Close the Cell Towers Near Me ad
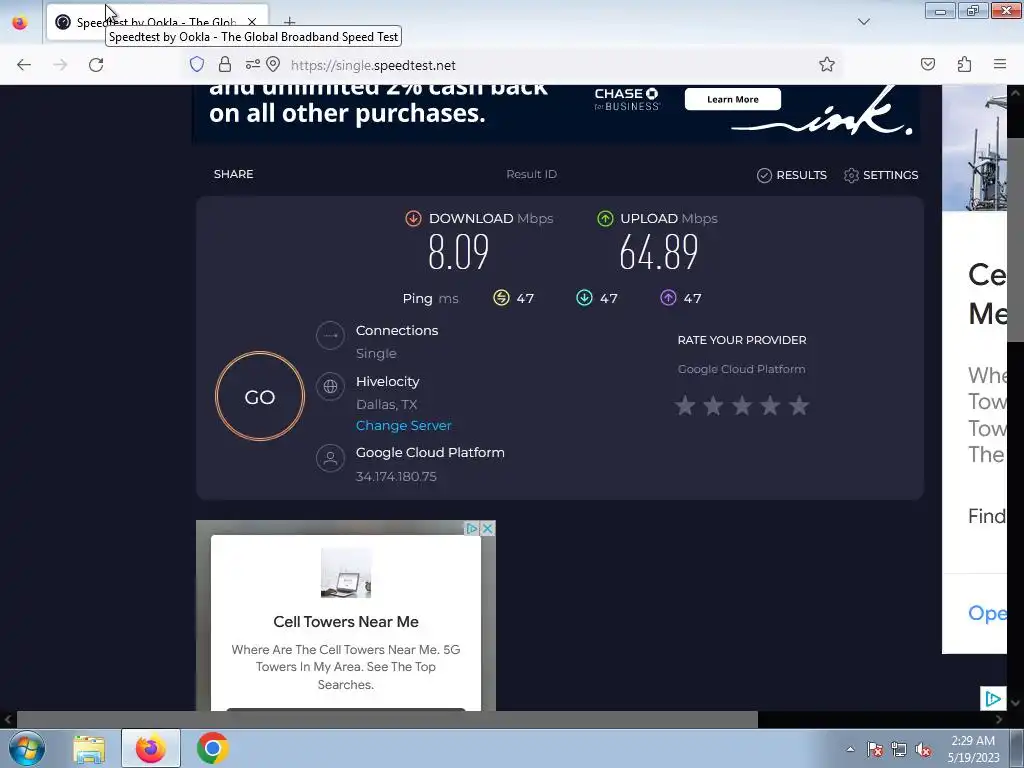This screenshot has height=768, width=1024. pos(487,528)
